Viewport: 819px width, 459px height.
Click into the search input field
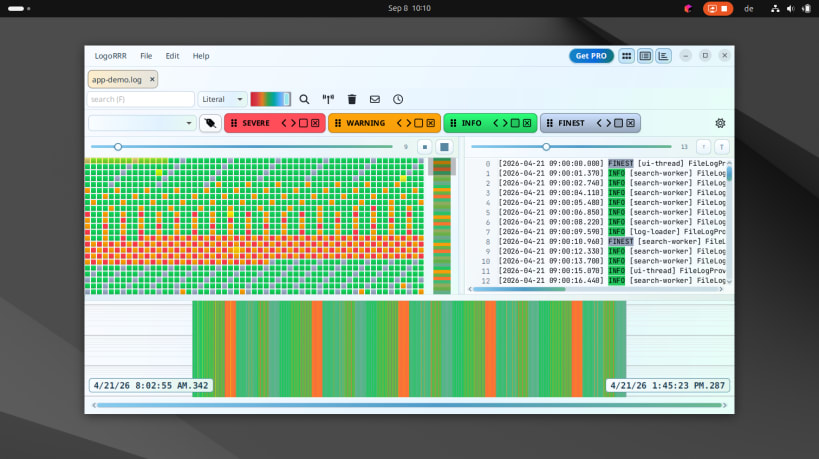coord(141,99)
